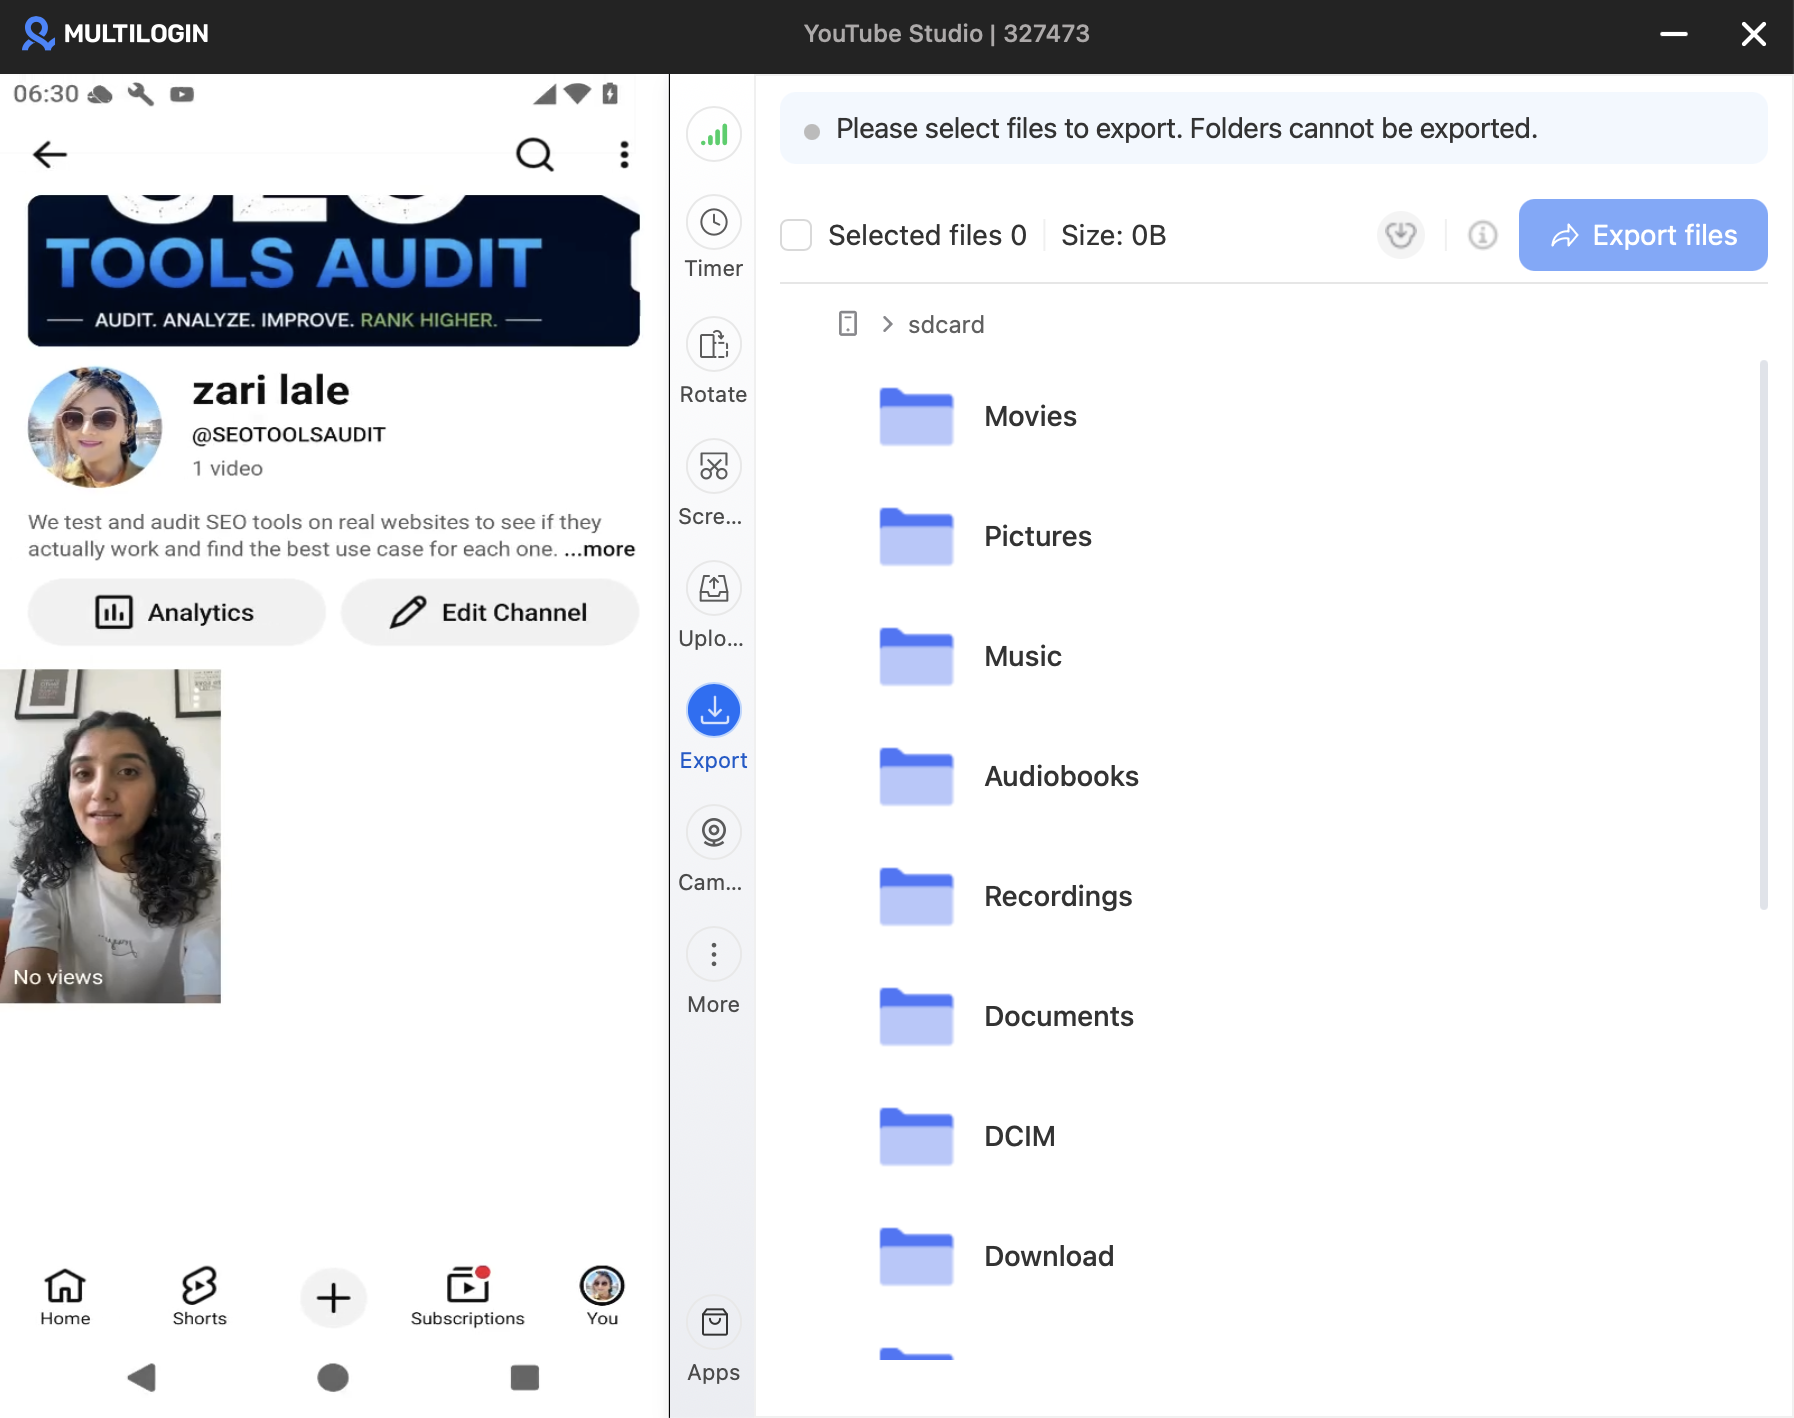Click the device icon in breadcrumb
The image size is (1794, 1418).
tap(848, 324)
